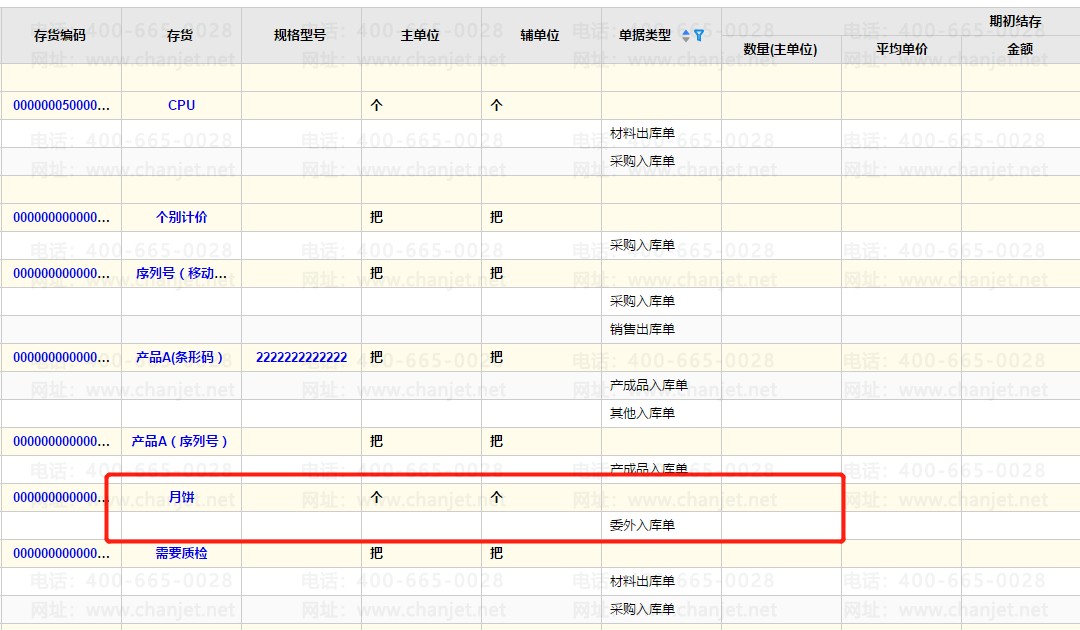Click specification 2222222222222 link
This screenshot has height=630, width=1080.
point(302,357)
